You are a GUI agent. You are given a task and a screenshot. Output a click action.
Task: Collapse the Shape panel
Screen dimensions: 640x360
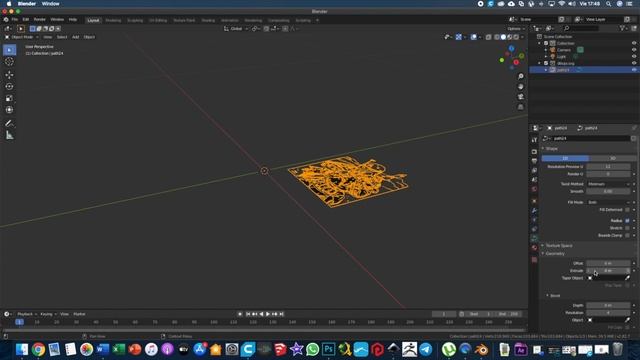click(x=550, y=149)
